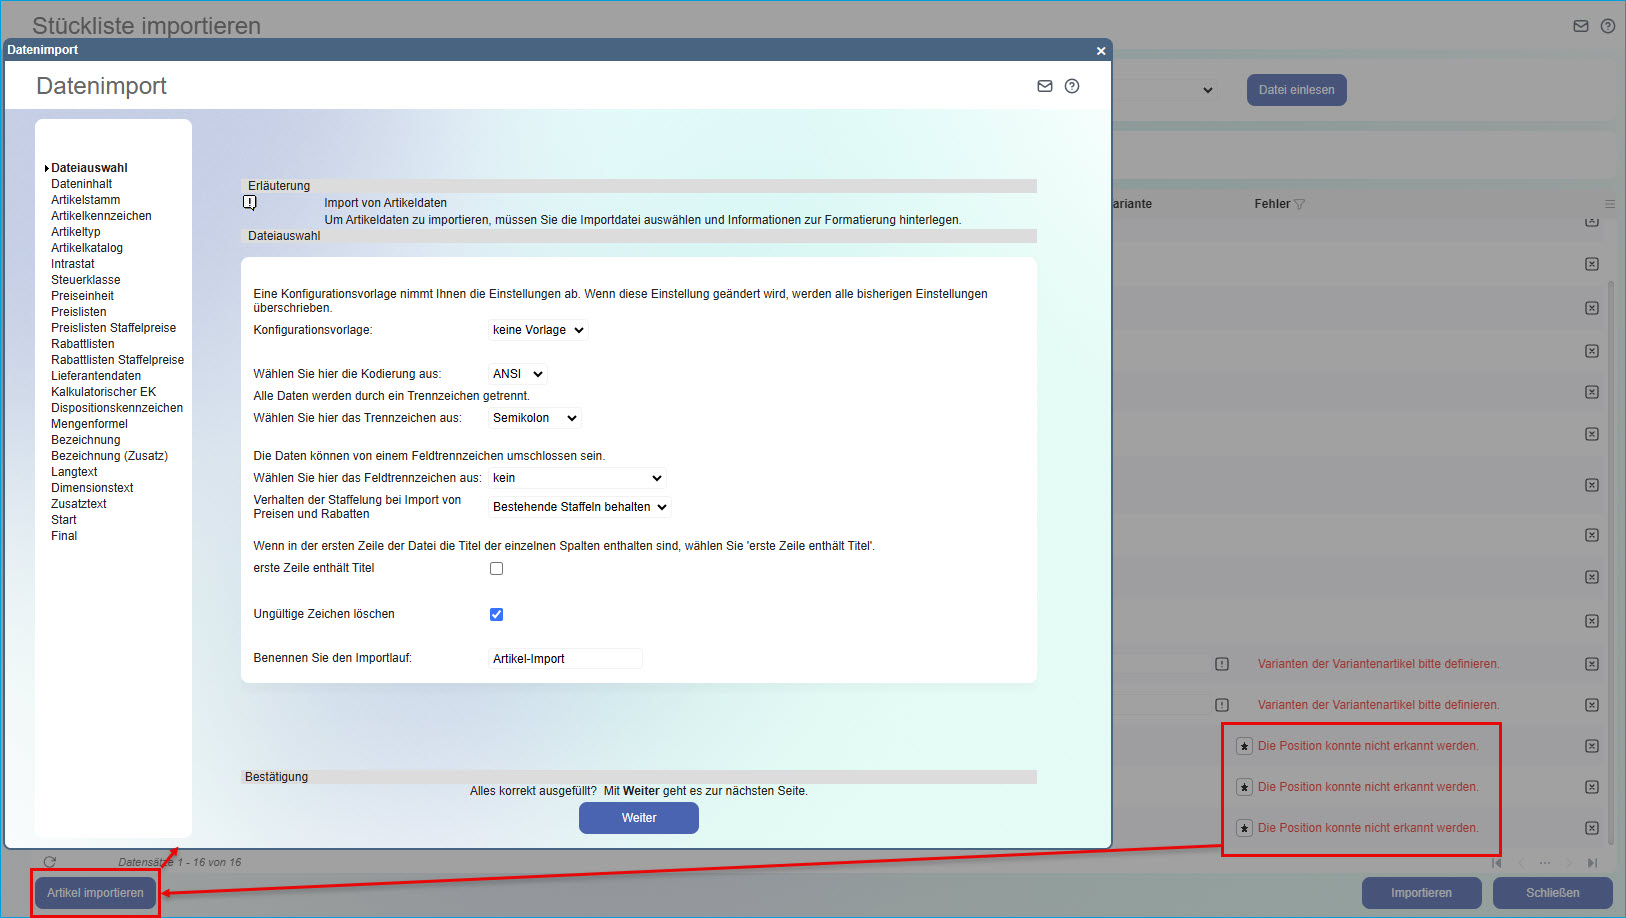The width and height of the screenshot is (1626, 918).
Task: Select Bezeichnung (Zusatz) step in sidebar
Action: point(110,456)
